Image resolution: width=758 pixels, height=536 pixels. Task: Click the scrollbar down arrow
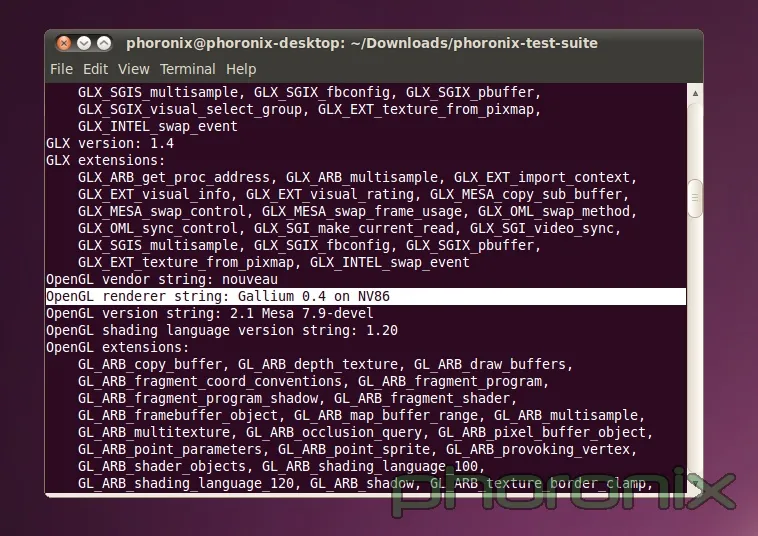pos(695,483)
